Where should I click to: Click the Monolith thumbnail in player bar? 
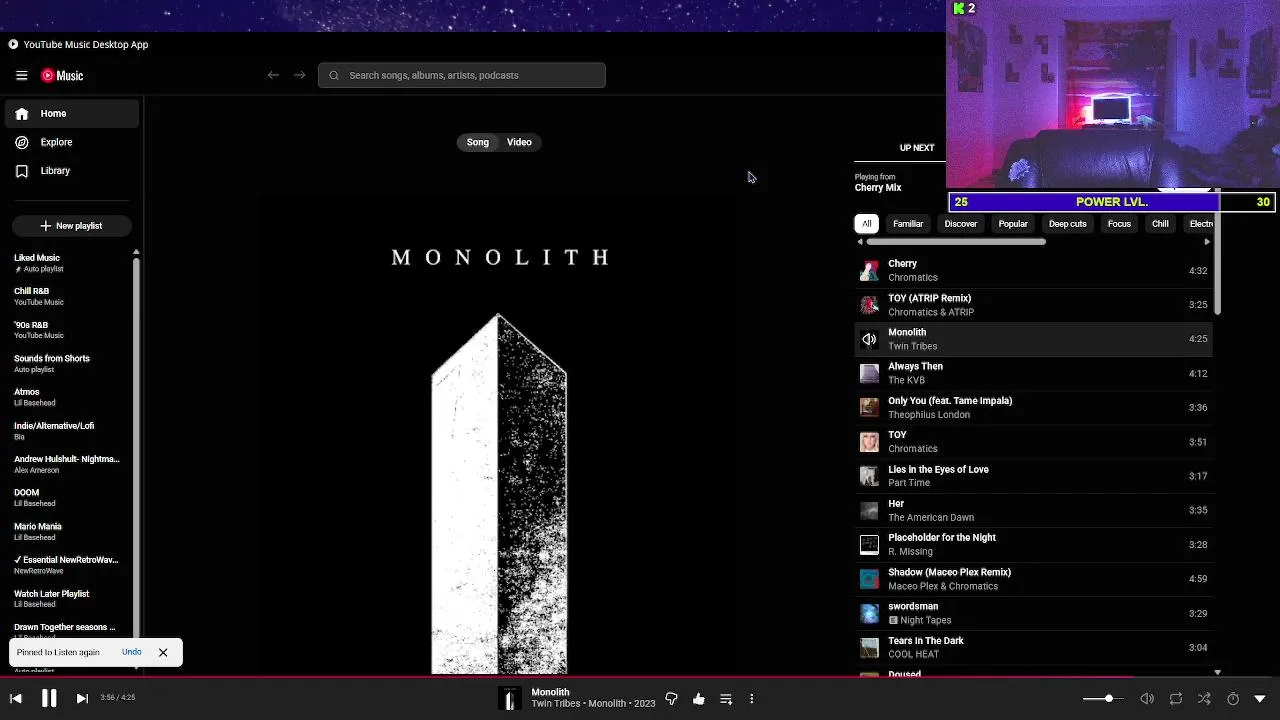510,699
